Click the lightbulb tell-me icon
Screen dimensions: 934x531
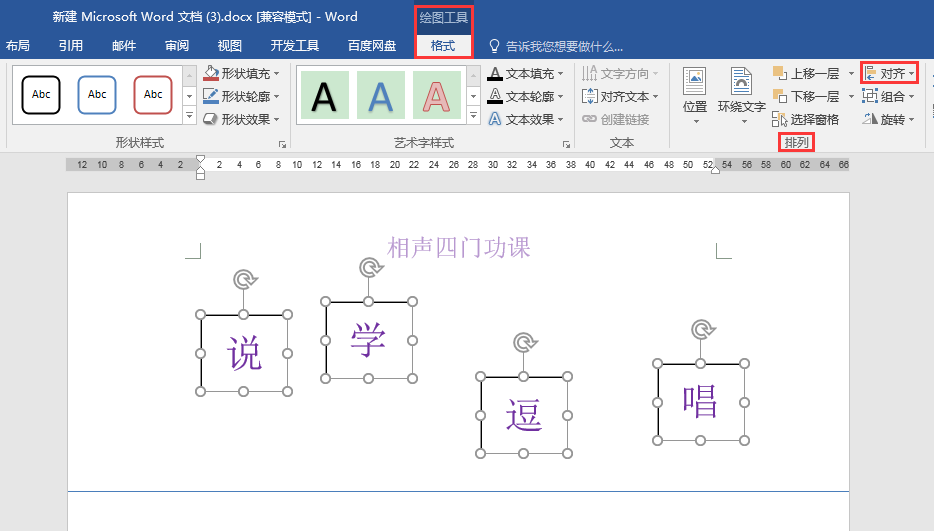[x=494, y=46]
